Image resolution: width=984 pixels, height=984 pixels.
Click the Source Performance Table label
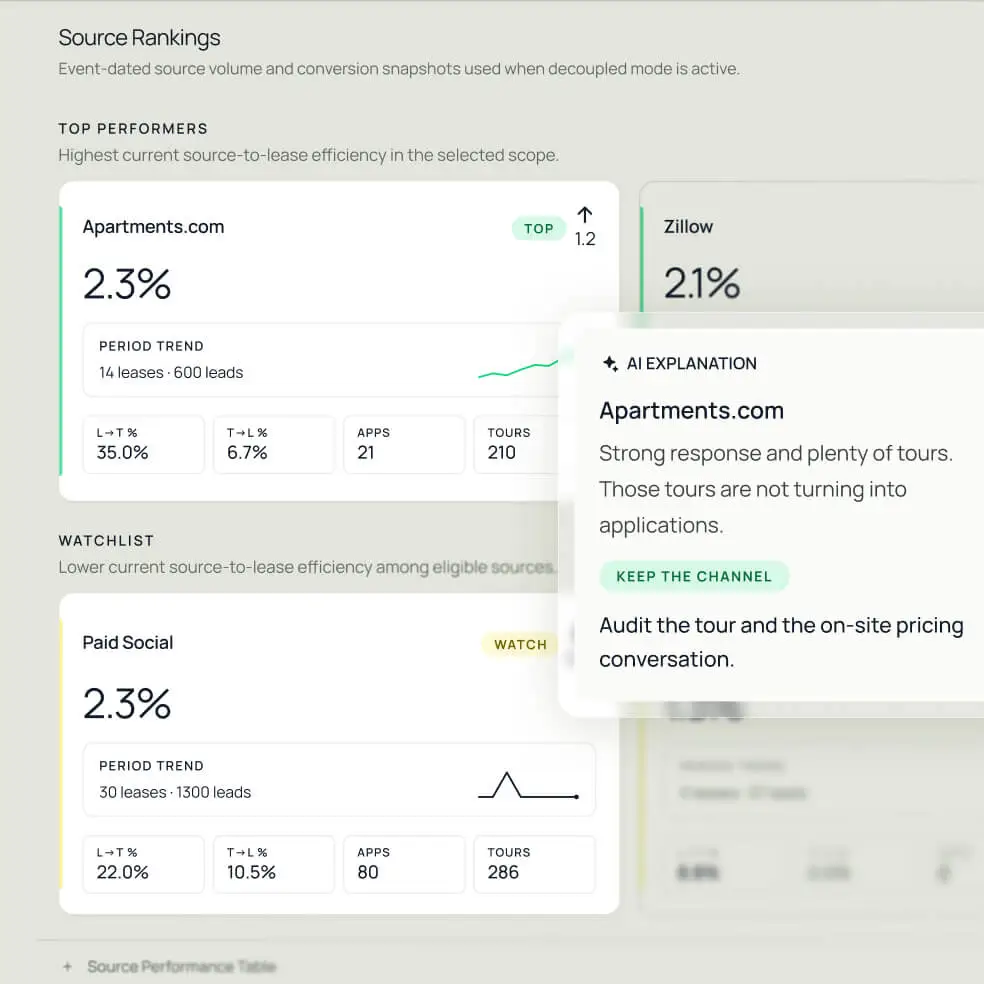(x=182, y=966)
